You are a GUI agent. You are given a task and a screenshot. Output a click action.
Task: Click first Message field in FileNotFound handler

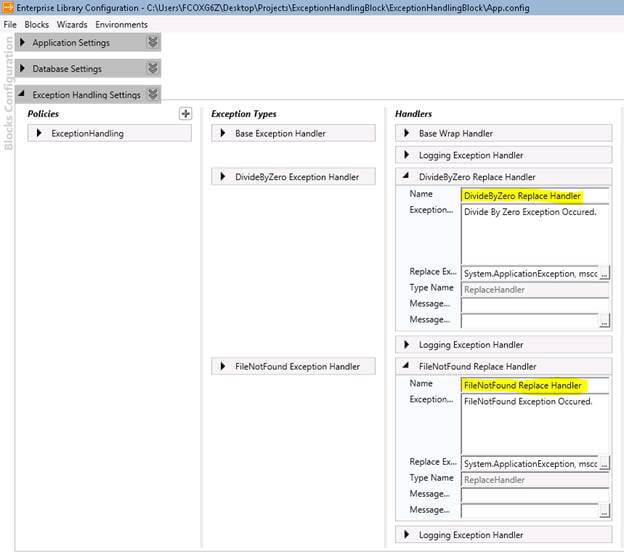[x=535, y=495]
